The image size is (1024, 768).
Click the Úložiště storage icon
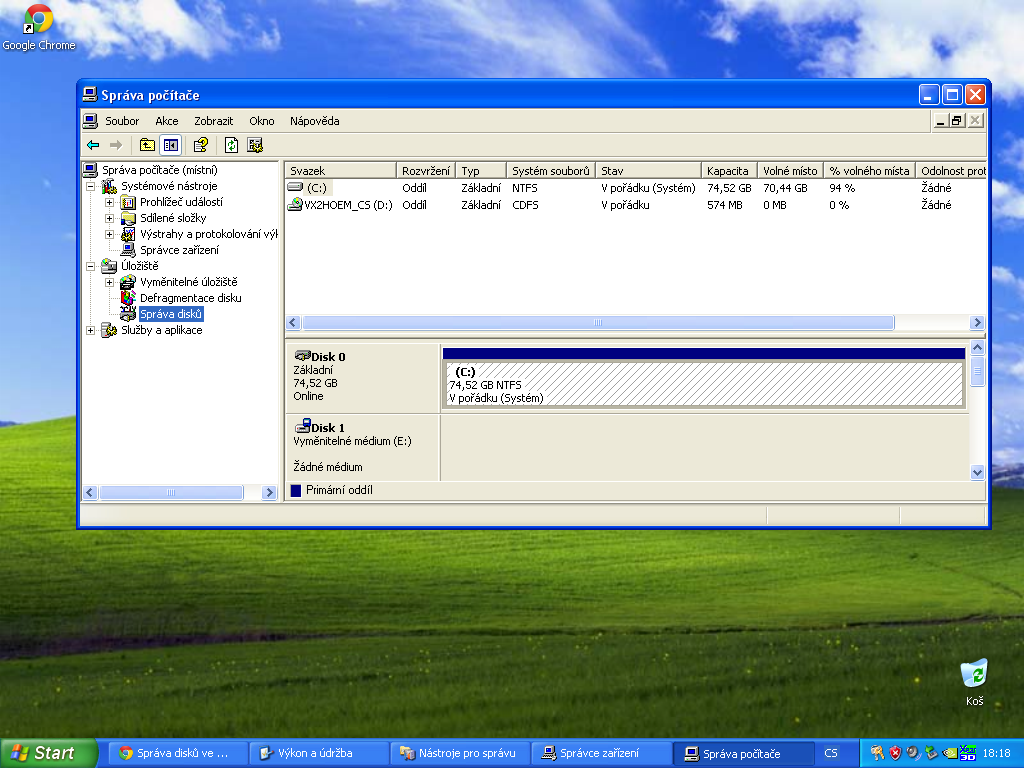click(x=109, y=266)
